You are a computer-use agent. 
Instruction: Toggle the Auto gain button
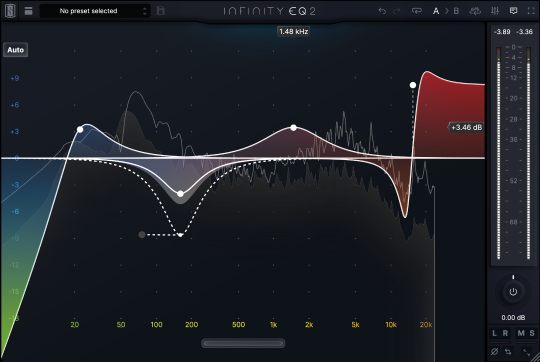coord(15,50)
